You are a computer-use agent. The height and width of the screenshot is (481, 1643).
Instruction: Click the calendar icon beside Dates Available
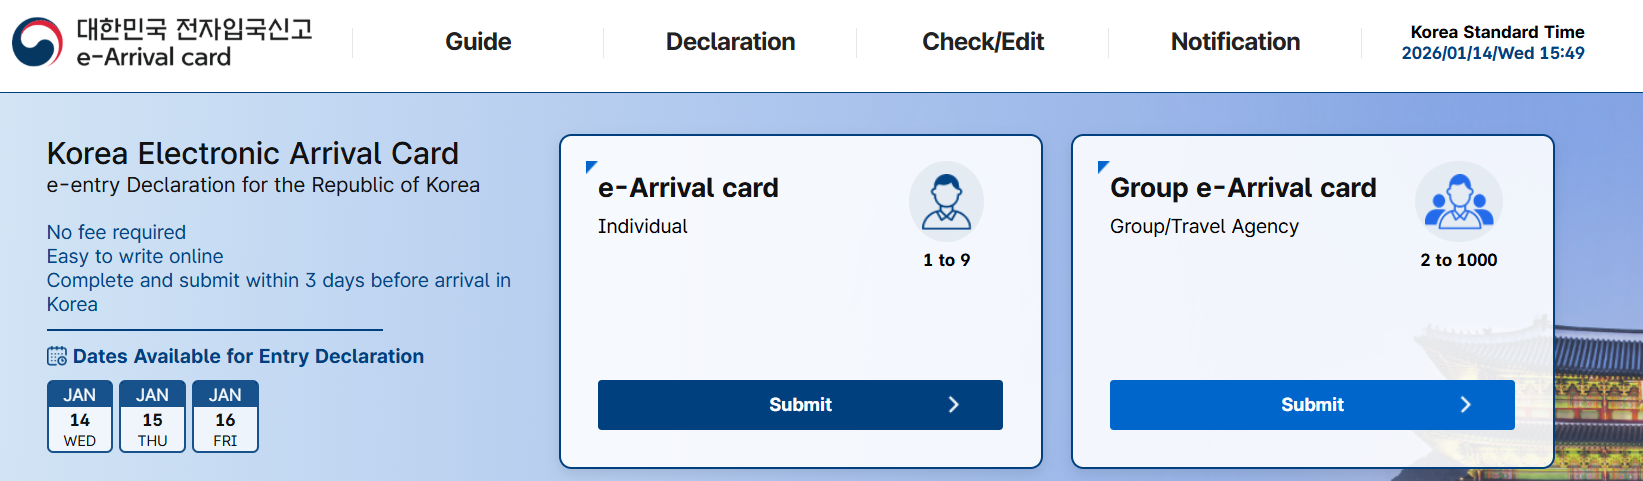pyautogui.click(x=57, y=356)
